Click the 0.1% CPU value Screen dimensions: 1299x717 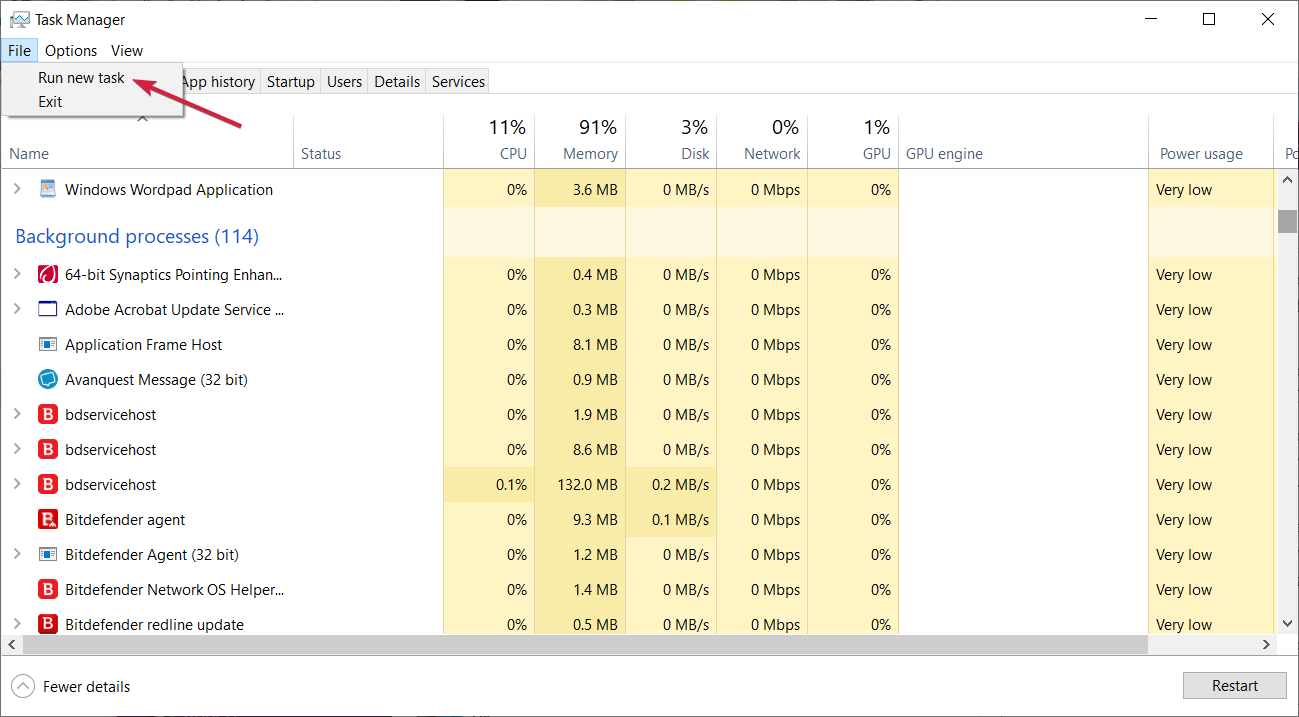tap(511, 484)
